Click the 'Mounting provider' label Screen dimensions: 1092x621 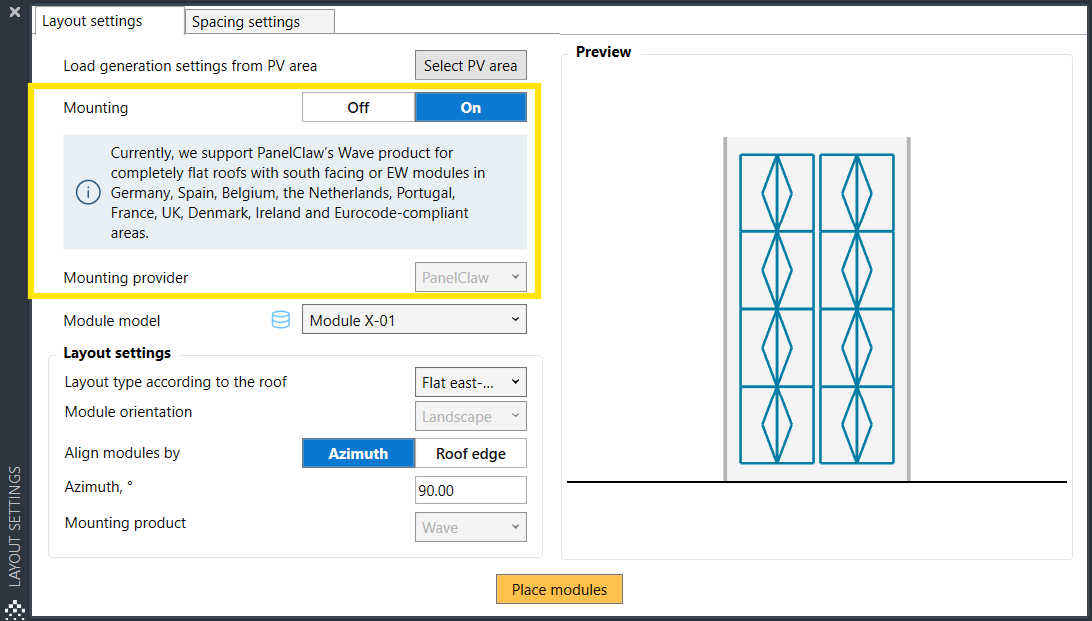point(126,278)
